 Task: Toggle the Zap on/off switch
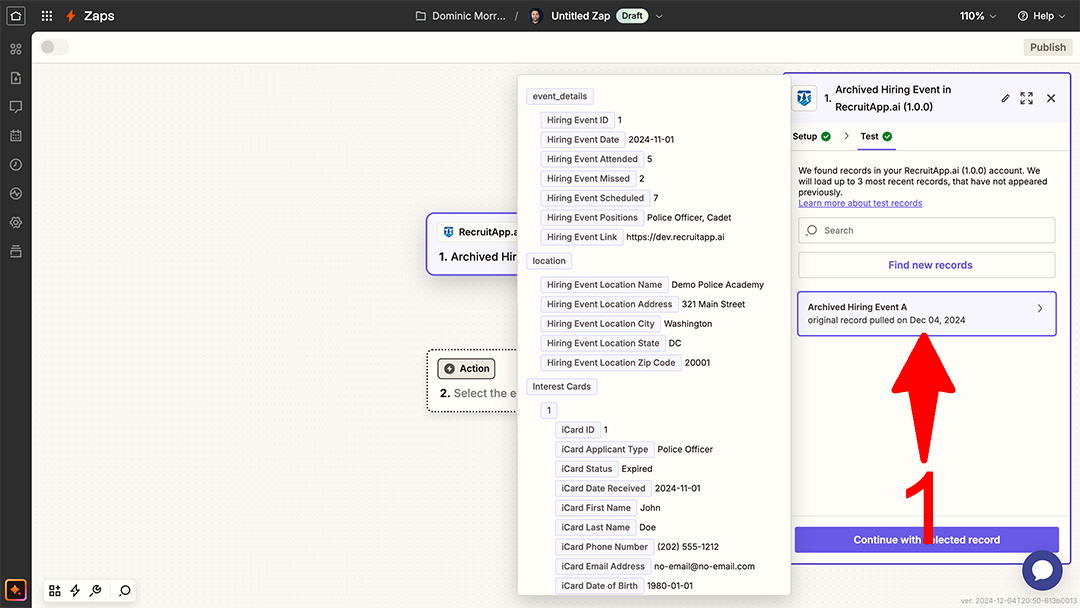click(x=54, y=47)
